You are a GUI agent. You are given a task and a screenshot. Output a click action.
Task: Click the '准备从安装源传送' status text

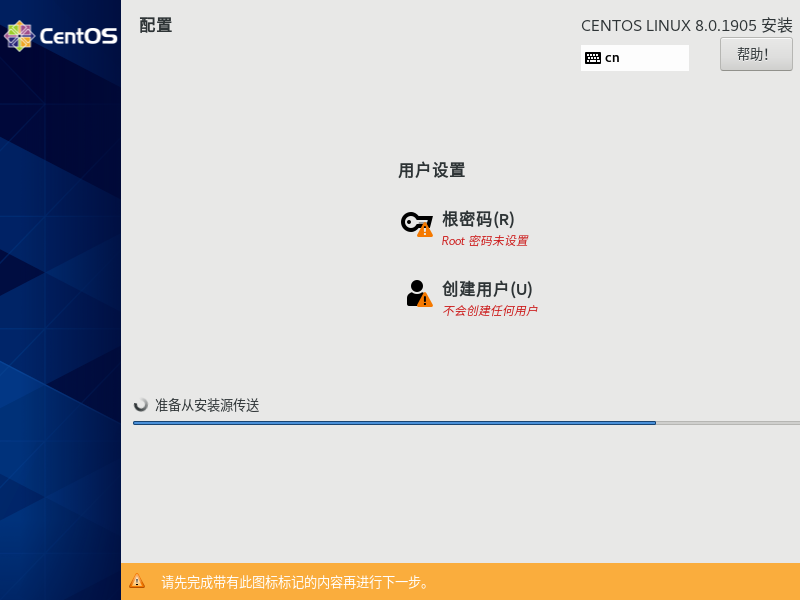coord(207,406)
